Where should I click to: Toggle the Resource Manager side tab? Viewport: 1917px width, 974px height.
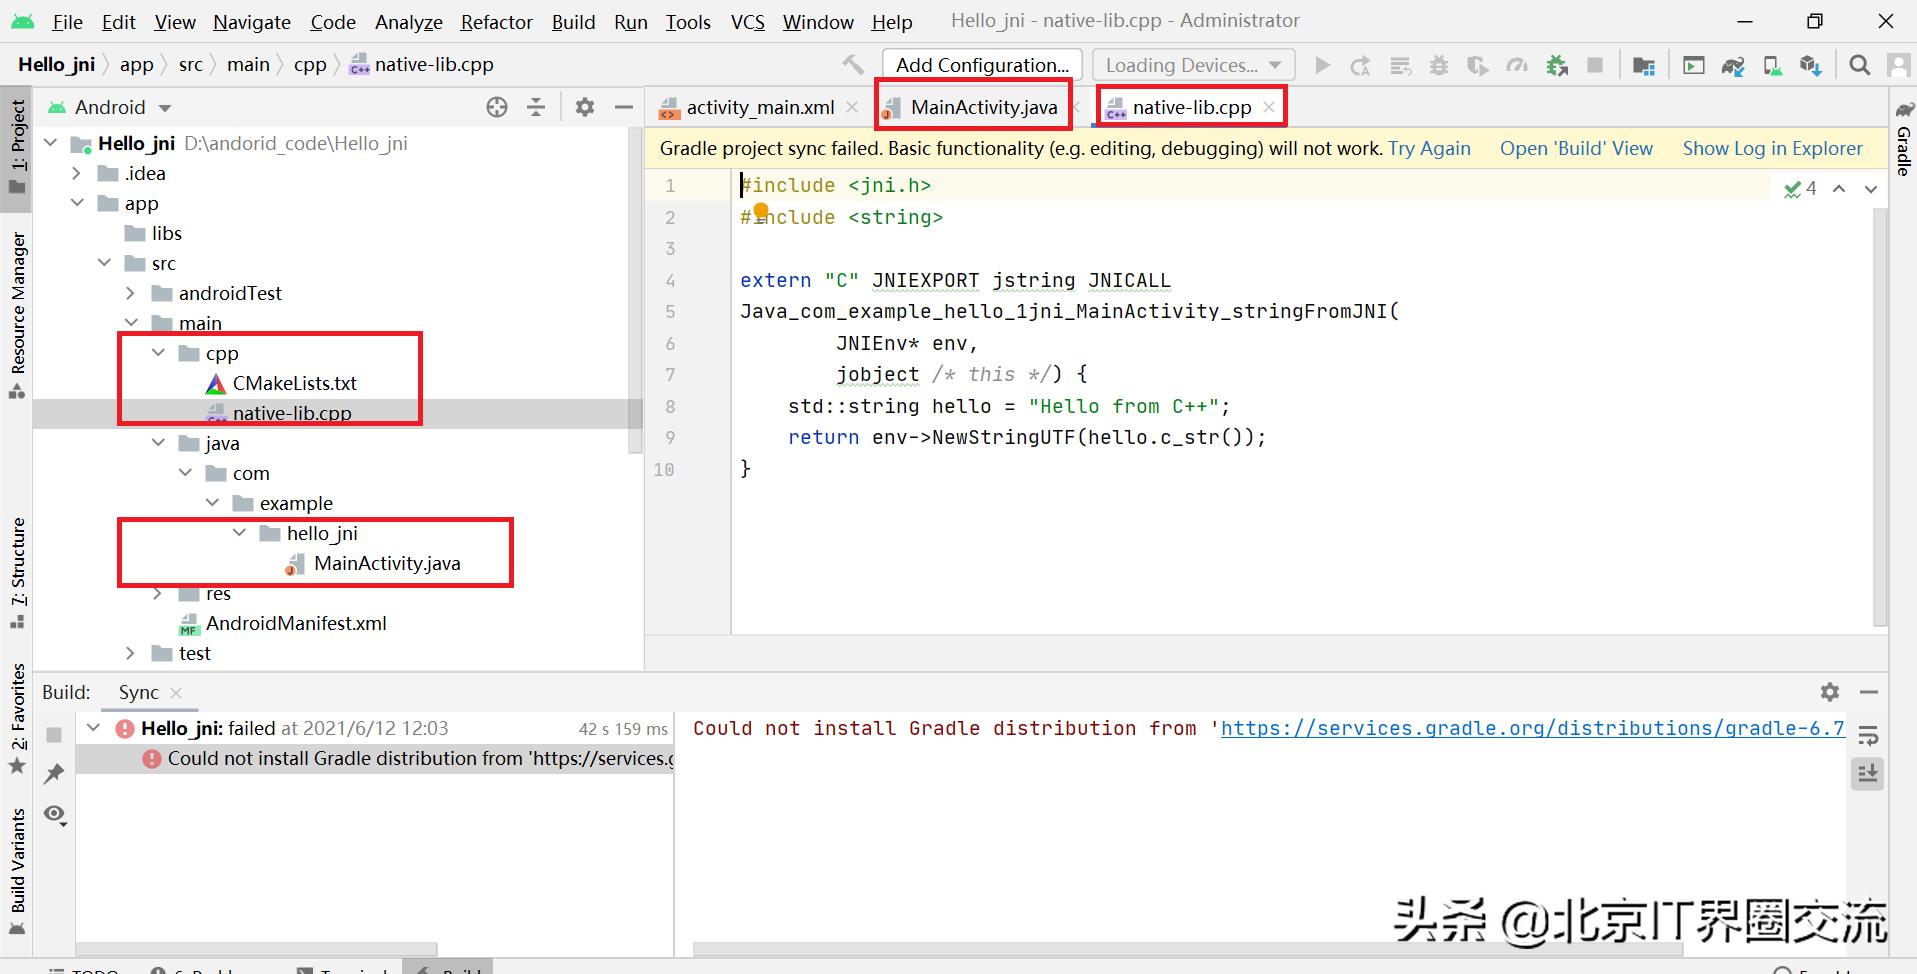[x=17, y=315]
